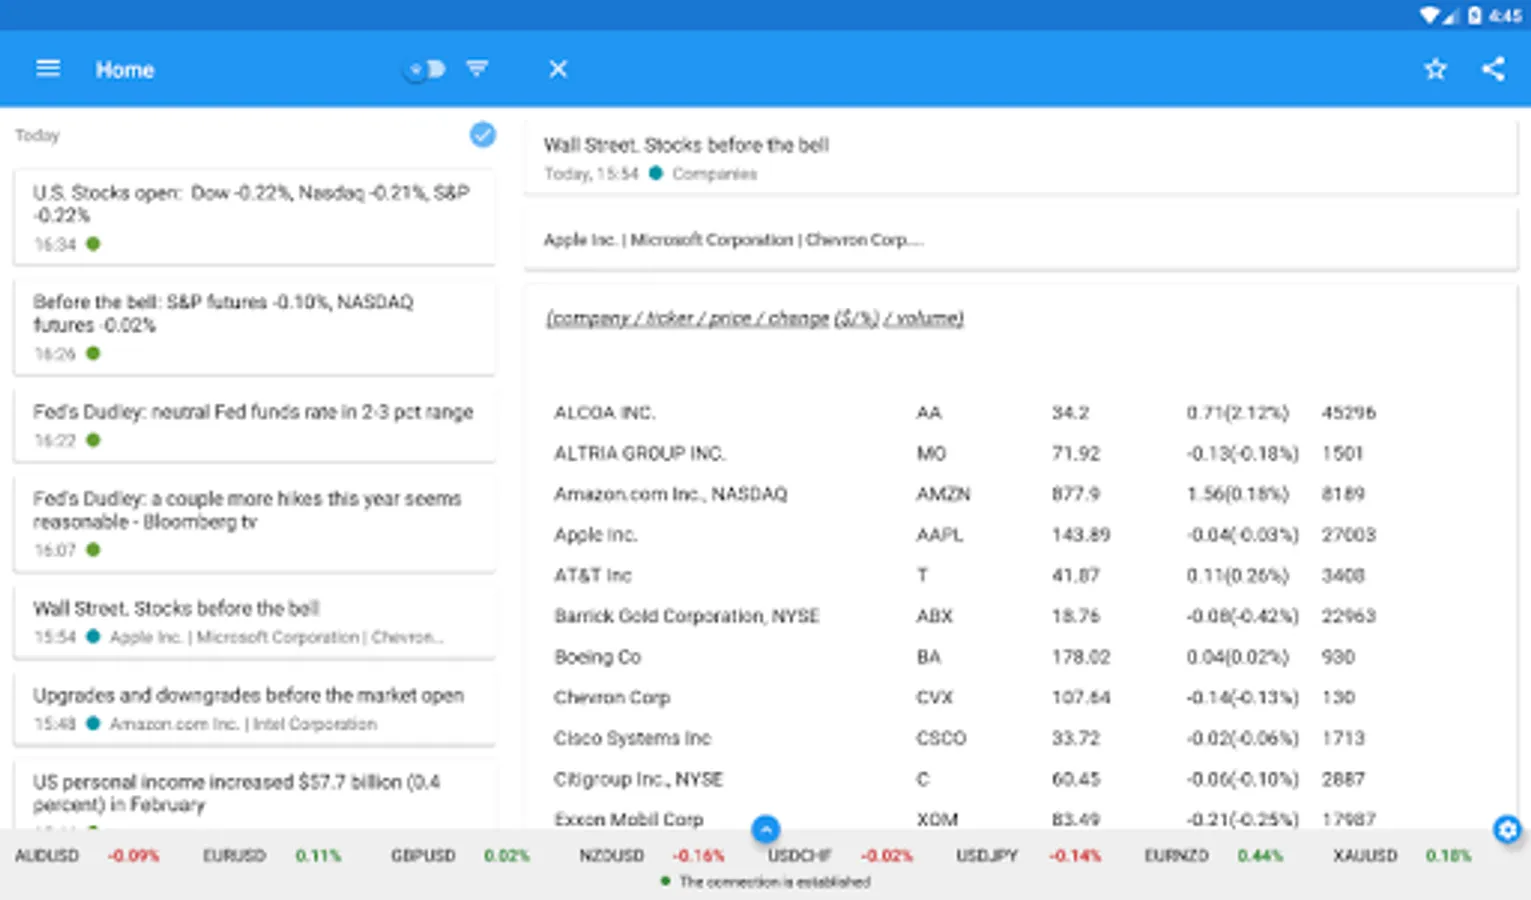The image size is (1531, 900).
Task: Open the news filter icon
Action: coord(478,69)
